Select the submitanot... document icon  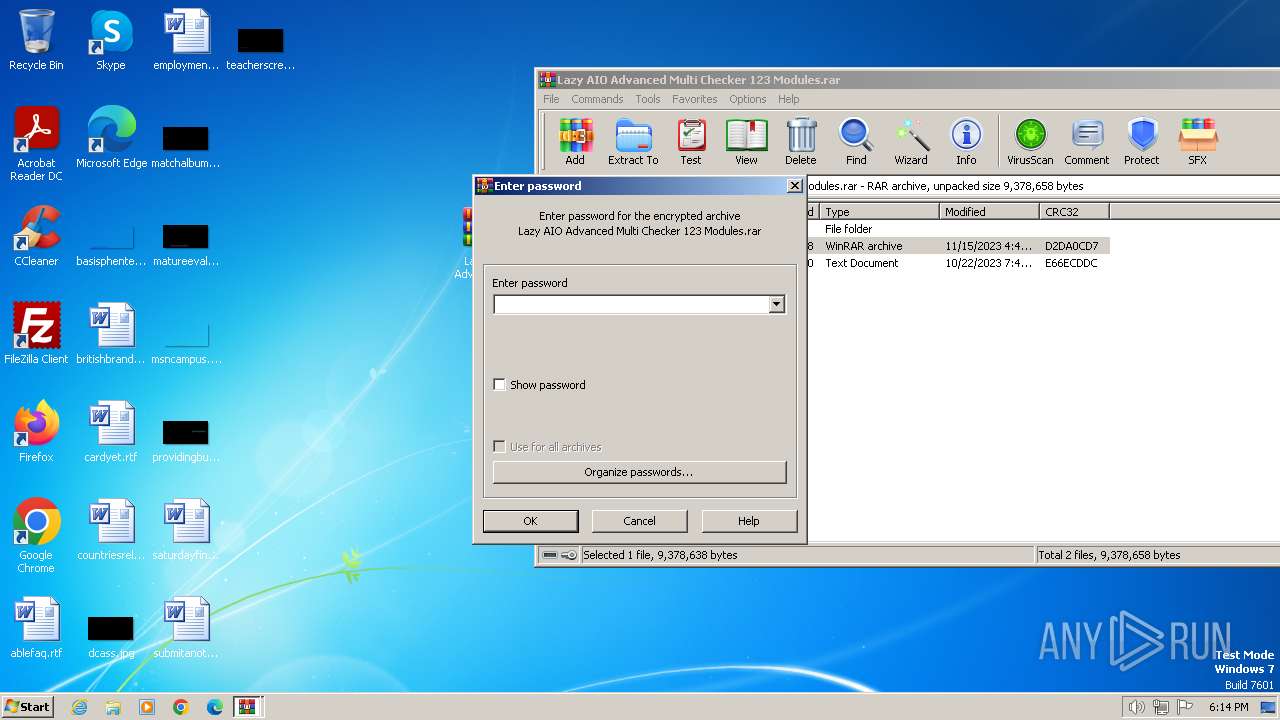[186, 628]
